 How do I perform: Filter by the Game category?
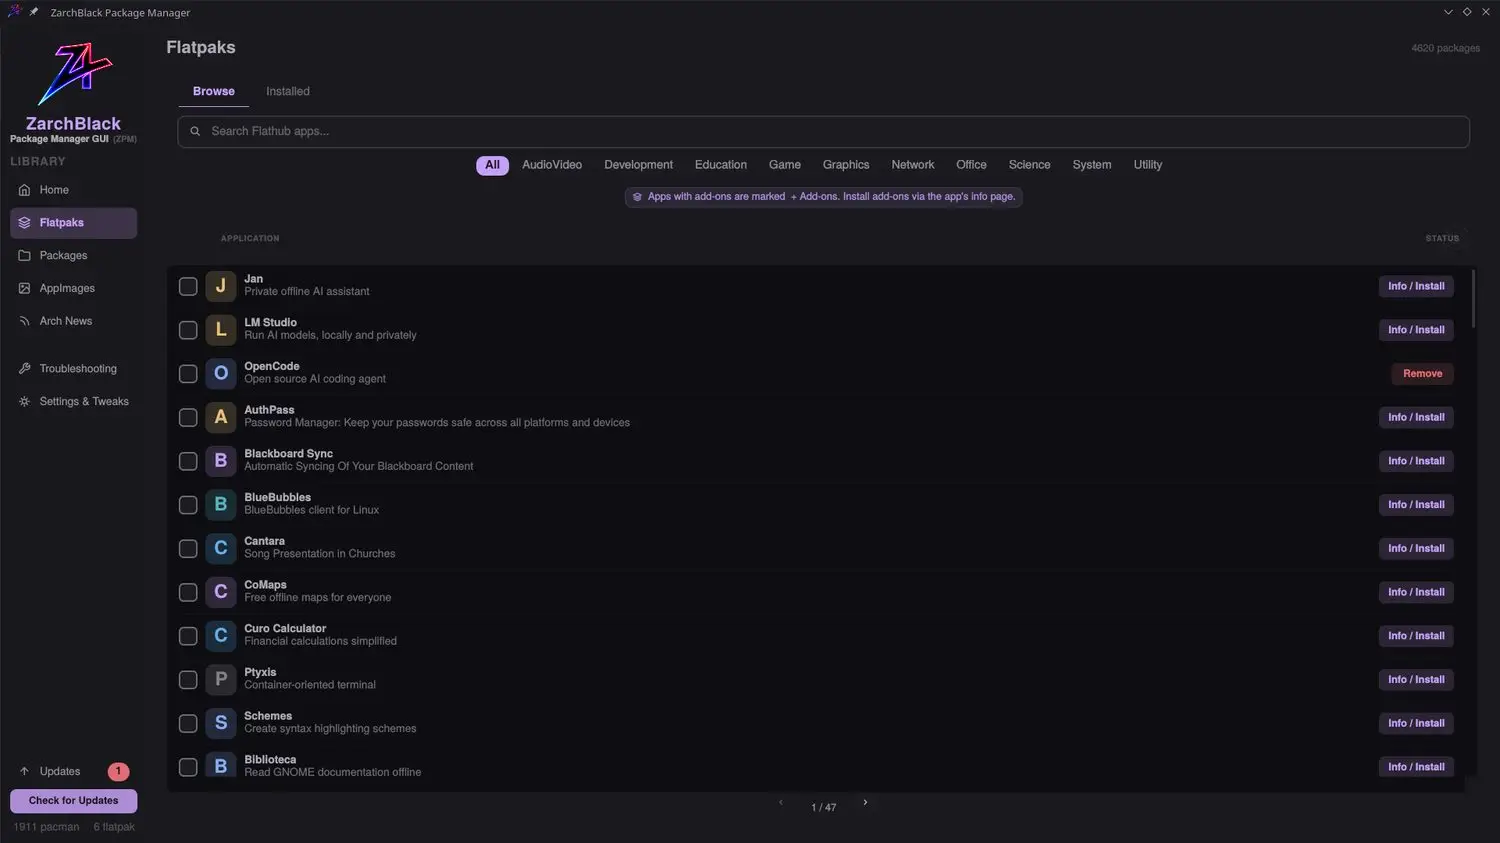785,165
